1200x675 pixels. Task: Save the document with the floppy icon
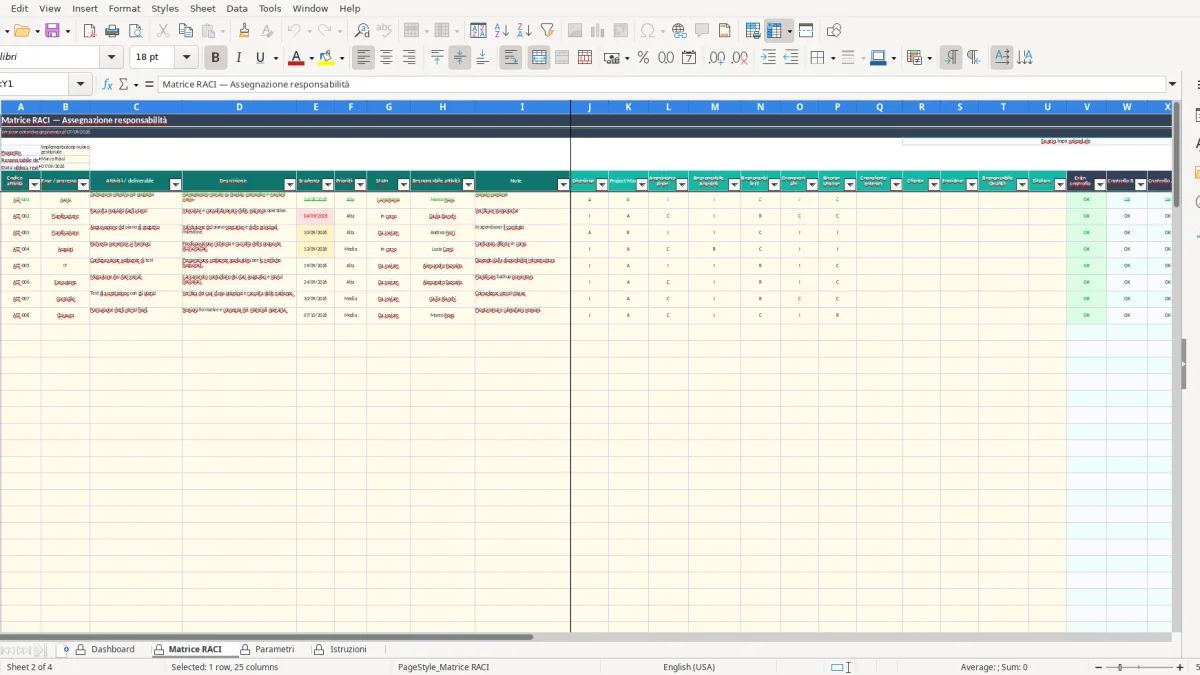click(52, 31)
